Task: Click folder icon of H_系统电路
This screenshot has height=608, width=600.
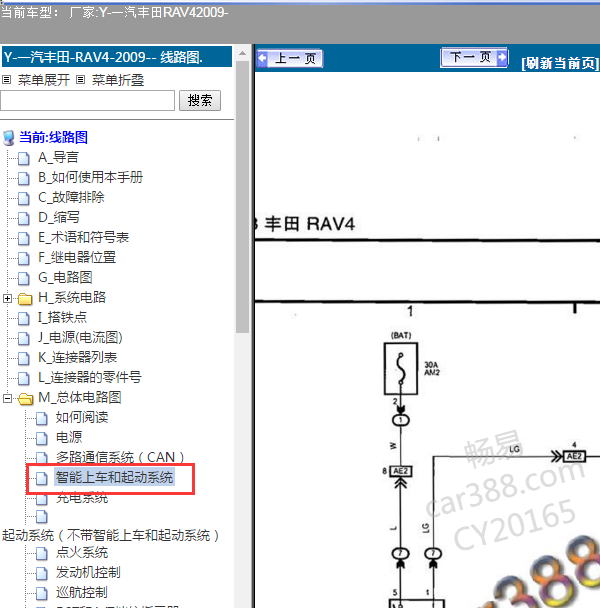Action: [25, 299]
